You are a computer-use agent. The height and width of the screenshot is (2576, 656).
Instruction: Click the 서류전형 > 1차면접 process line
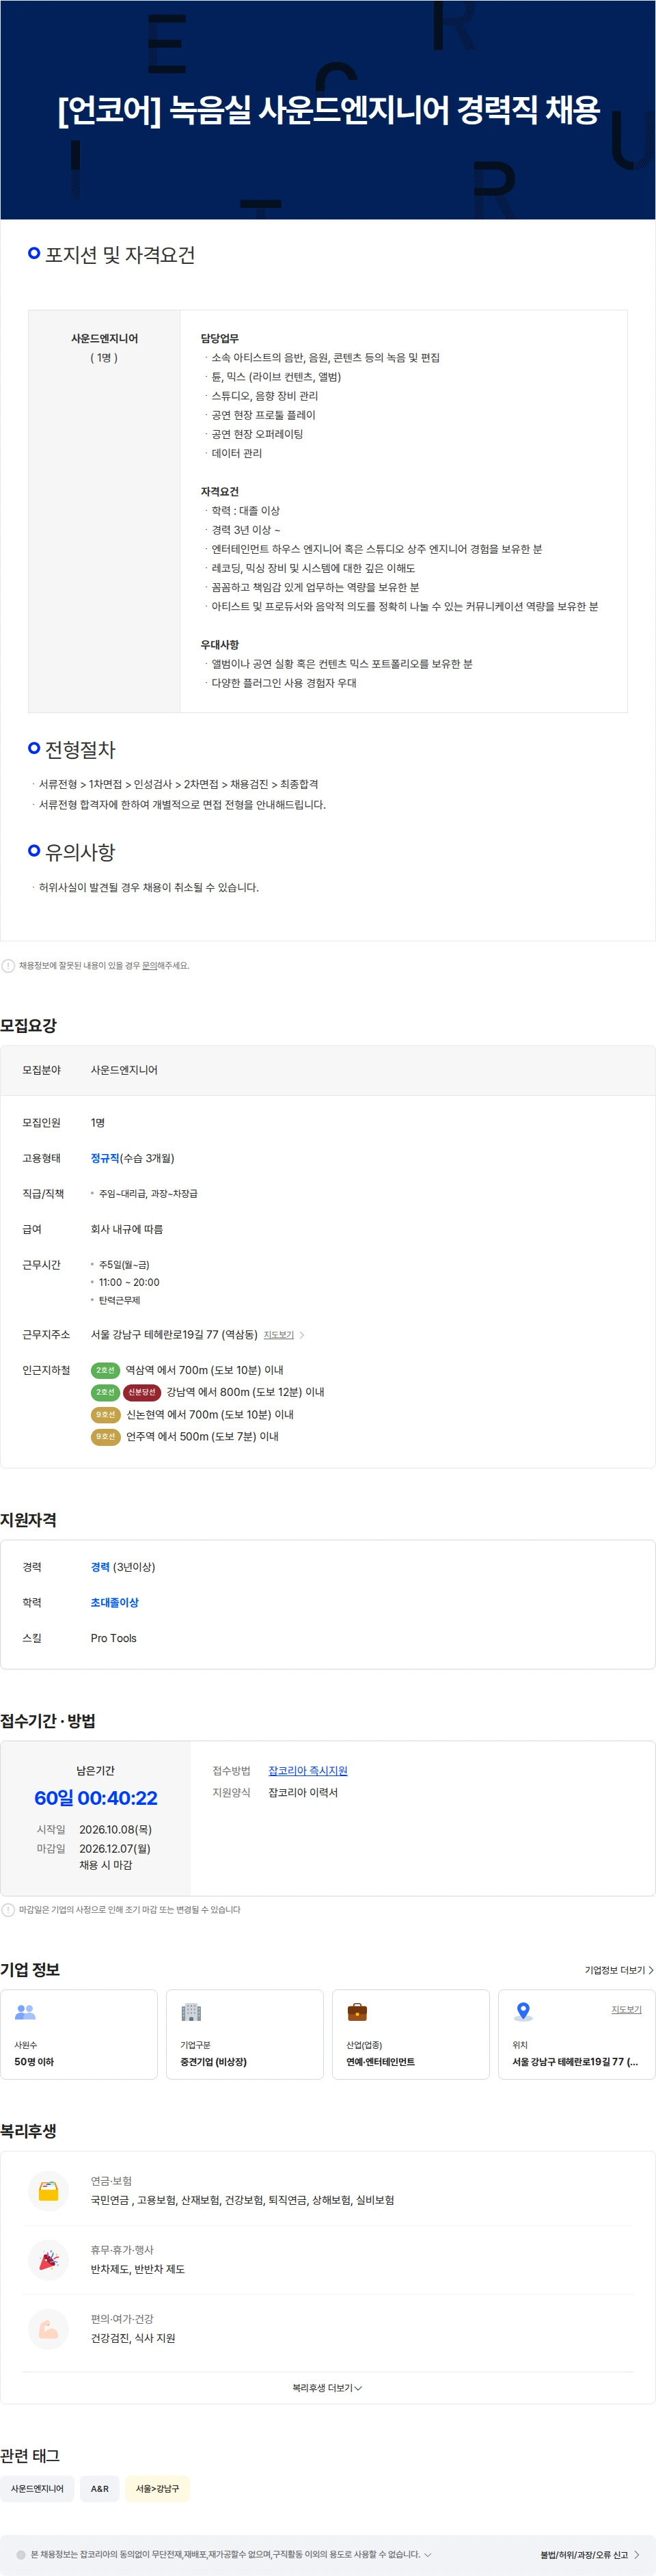tap(178, 784)
